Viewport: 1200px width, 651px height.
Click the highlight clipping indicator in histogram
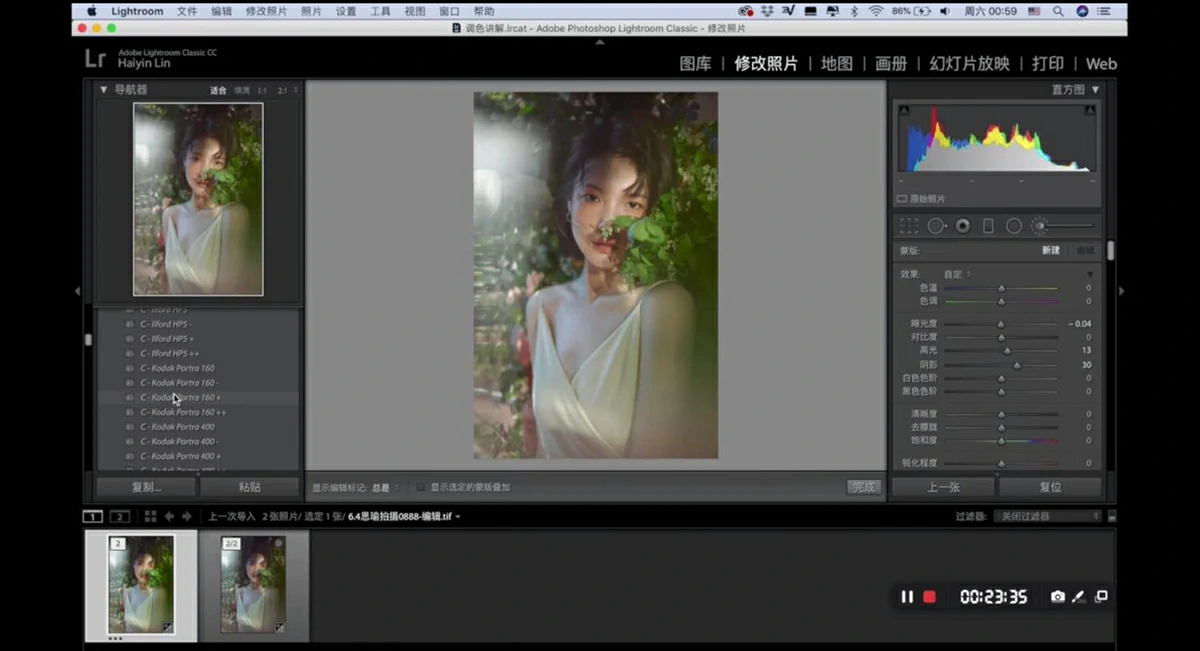(1089, 110)
